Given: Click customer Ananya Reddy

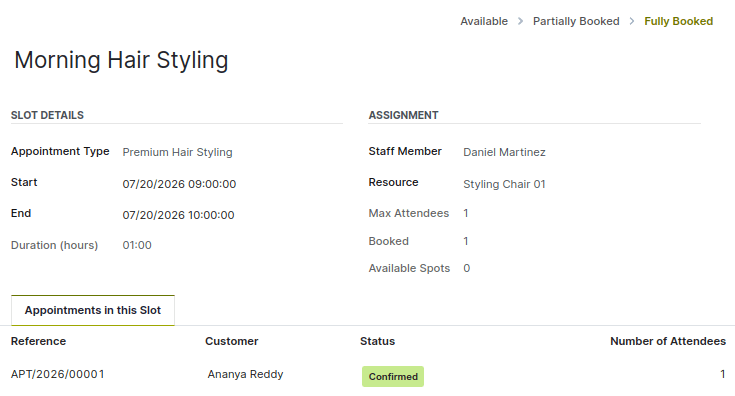Looking at the screenshot, I should tap(245, 374).
